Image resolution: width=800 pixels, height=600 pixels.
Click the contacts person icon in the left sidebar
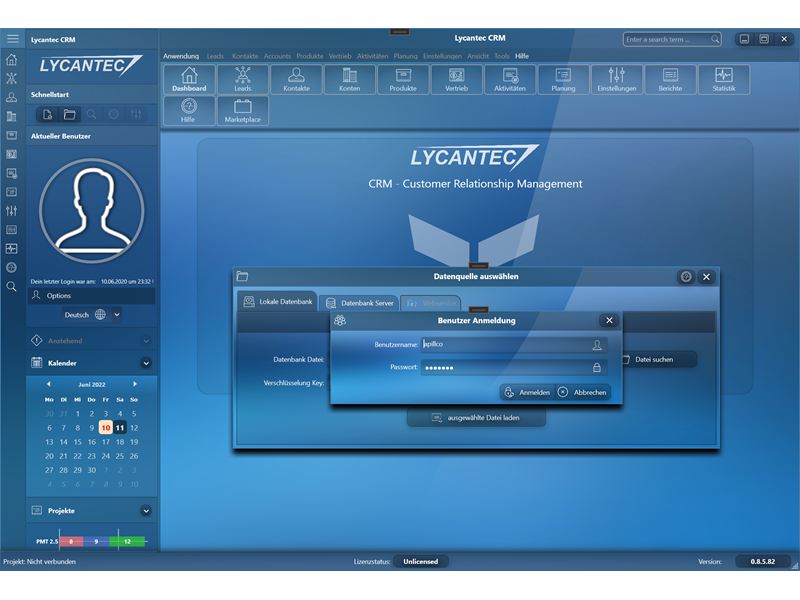pyautogui.click(x=11, y=97)
